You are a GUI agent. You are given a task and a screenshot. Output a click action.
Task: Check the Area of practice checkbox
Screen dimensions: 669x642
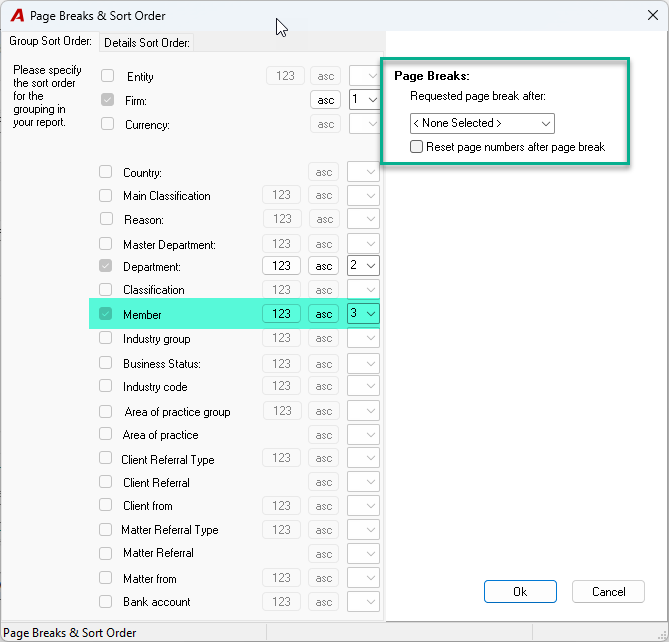coord(105,434)
